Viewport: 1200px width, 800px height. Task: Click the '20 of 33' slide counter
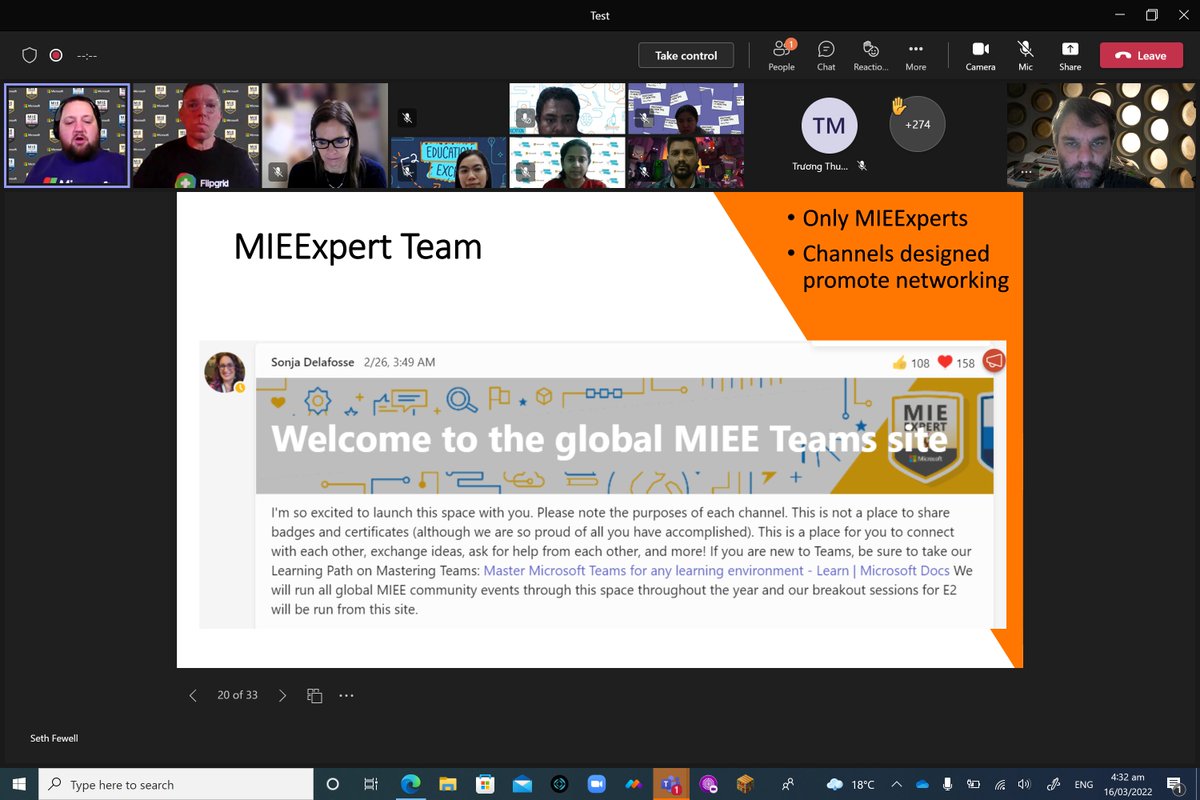tap(237, 695)
